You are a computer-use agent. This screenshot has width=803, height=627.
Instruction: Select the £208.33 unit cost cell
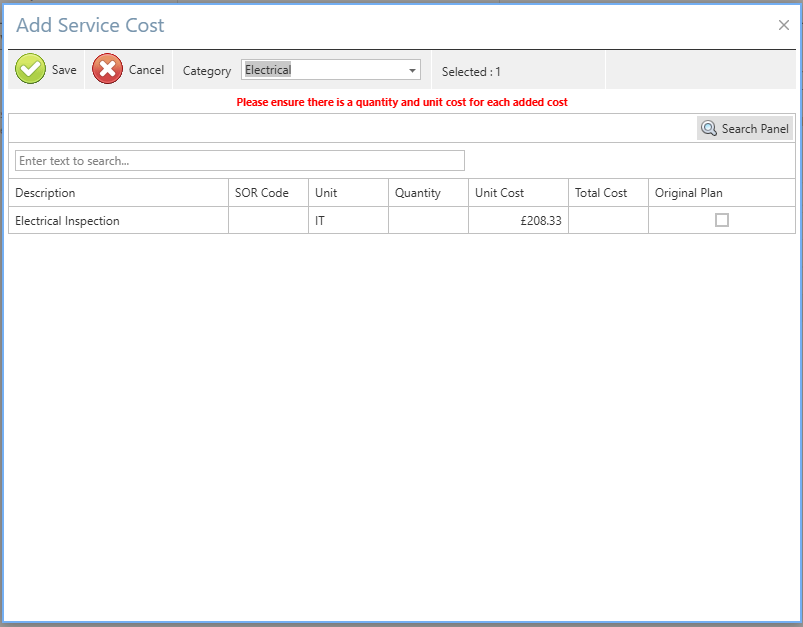(x=518, y=221)
